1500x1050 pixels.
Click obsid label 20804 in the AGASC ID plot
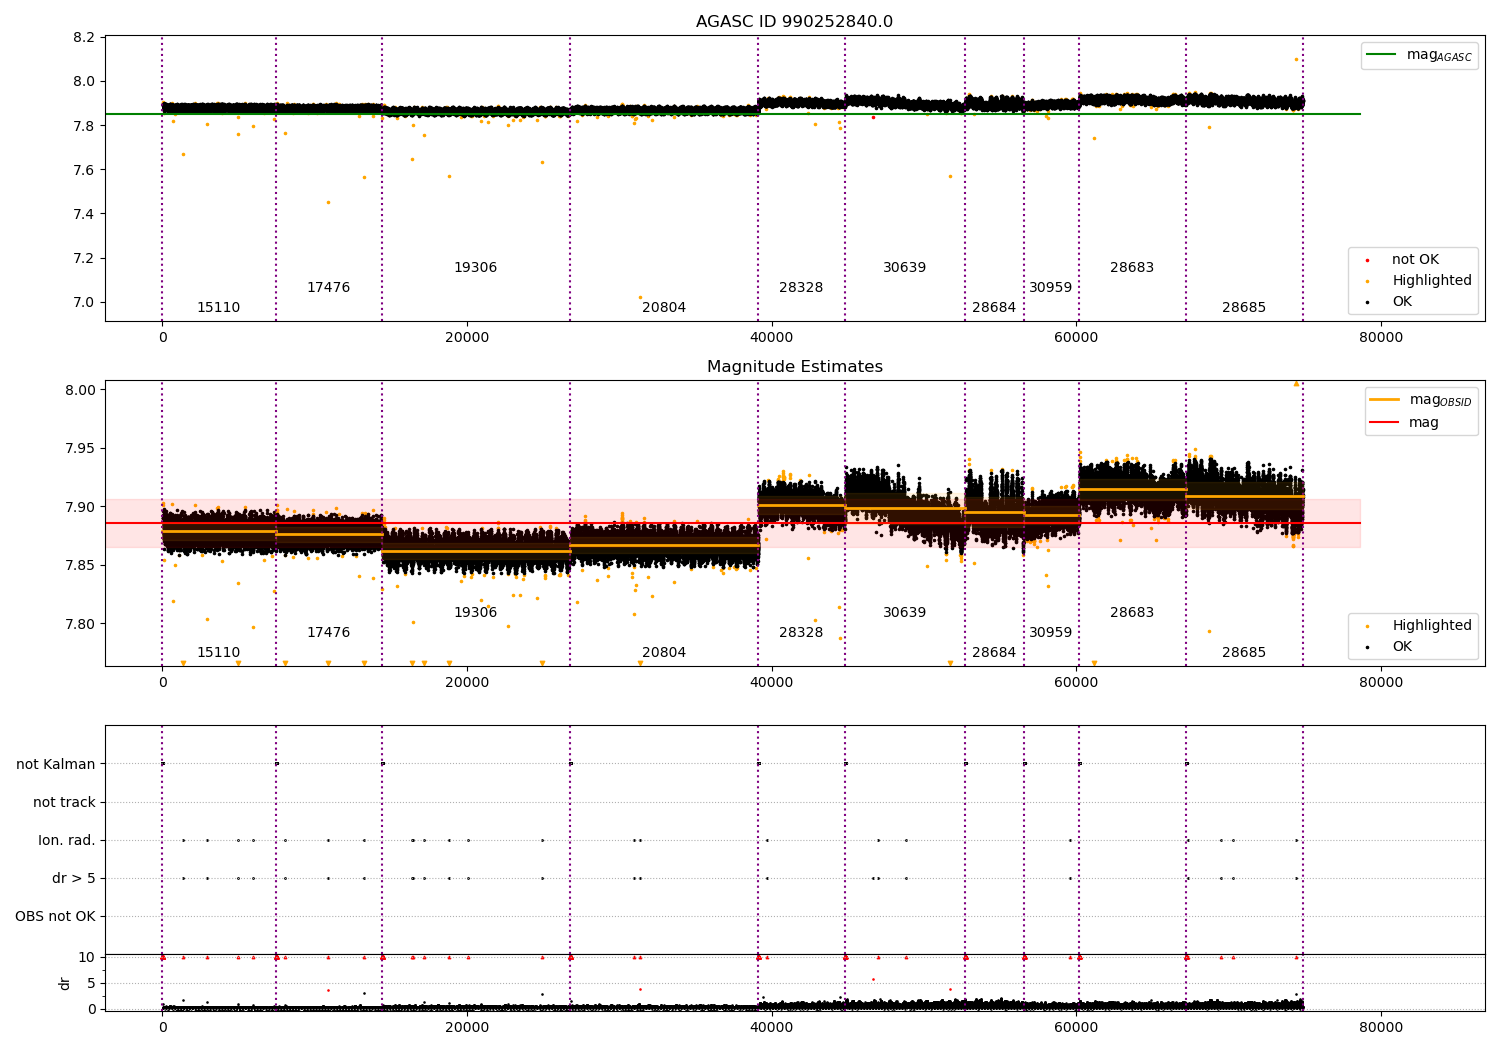(x=664, y=308)
